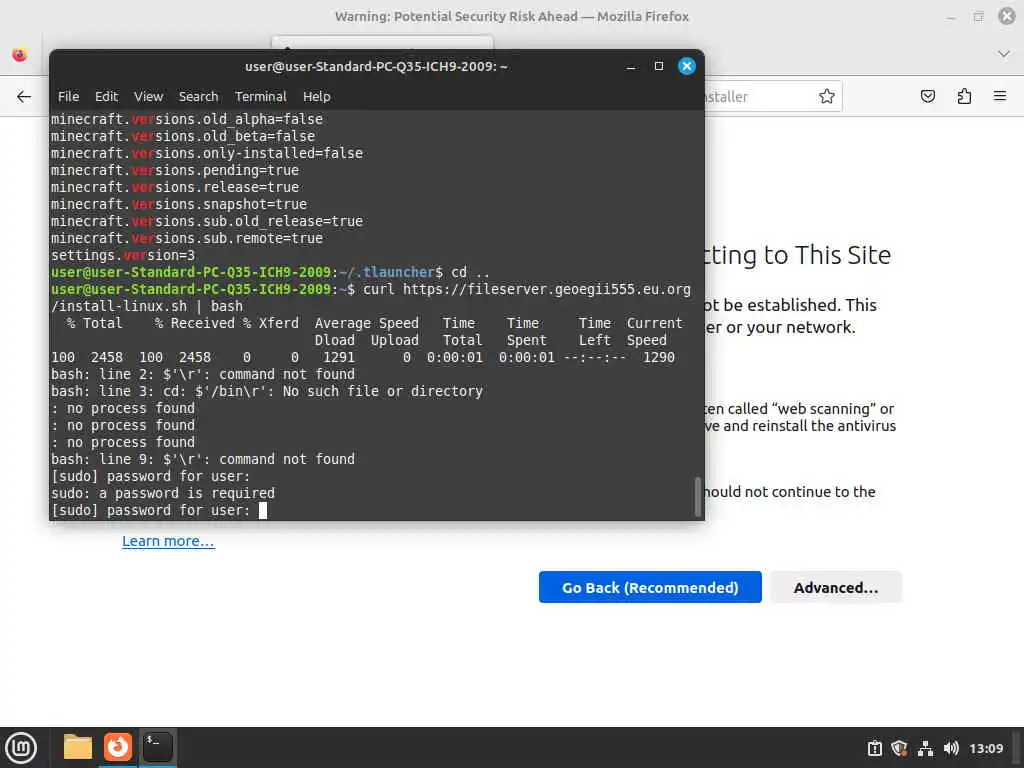
Task: Open the network connections tray icon
Action: 925,748
